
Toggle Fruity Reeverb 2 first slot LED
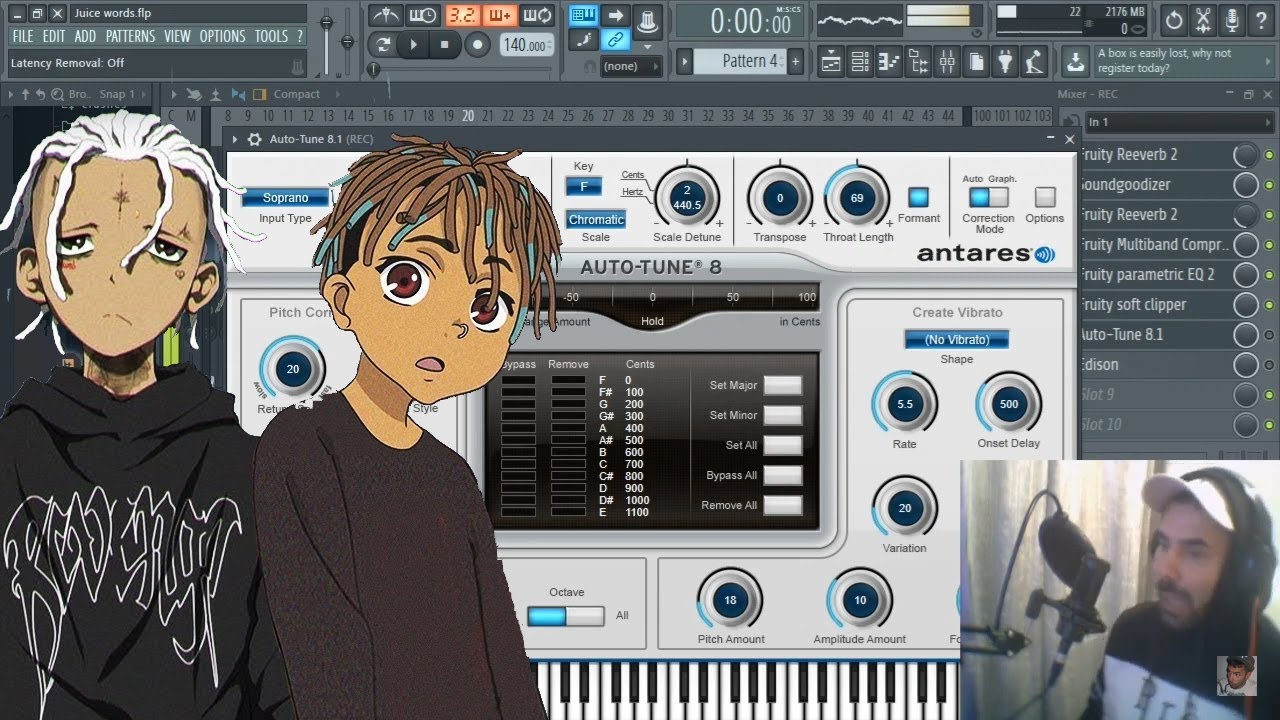[1269, 155]
